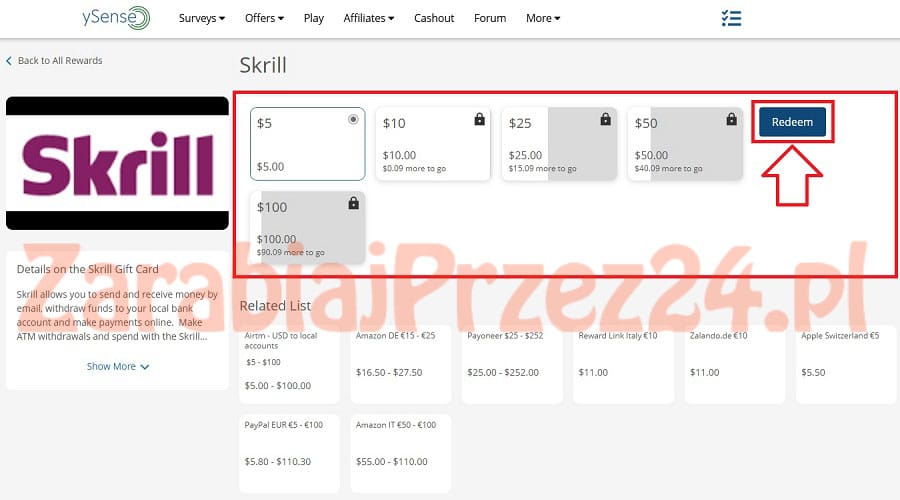Click the Redeem button
Image resolution: width=900 pixels, height=500 pixels.
(x=792, y=122)
